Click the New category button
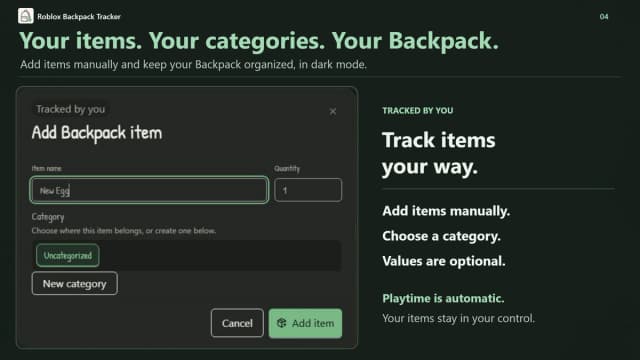The width and height of the screenshot is (640, 360). 75,283
